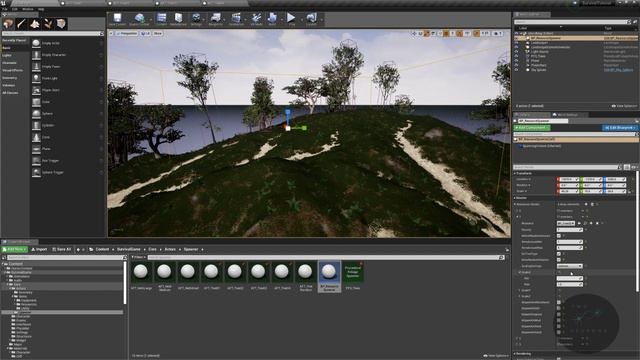
Task: Click the Play button in toolbar
Action: [291, 19]
